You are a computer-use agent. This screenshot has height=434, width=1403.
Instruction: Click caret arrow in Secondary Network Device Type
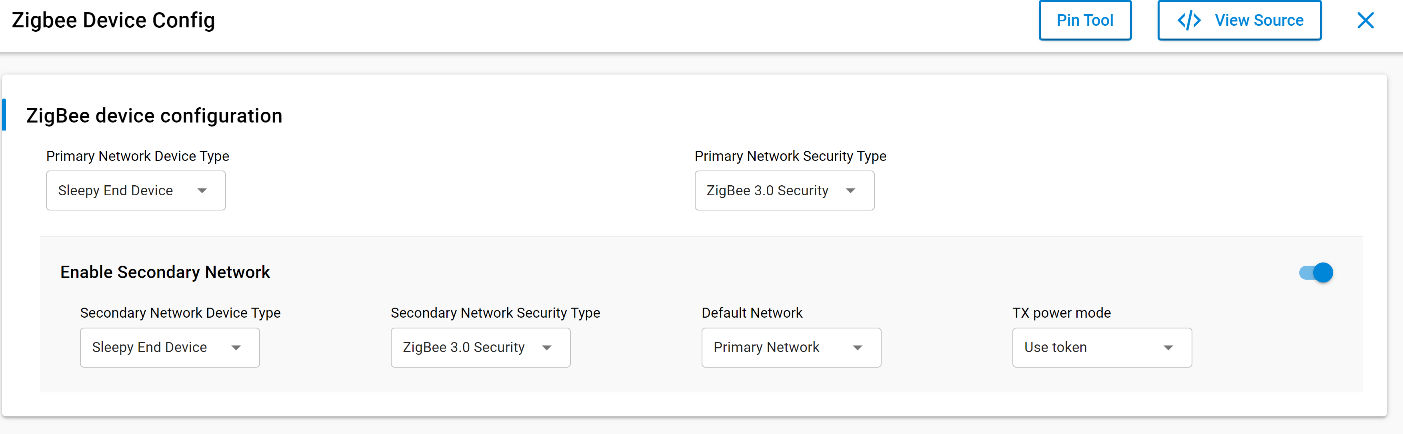(236, 348)
